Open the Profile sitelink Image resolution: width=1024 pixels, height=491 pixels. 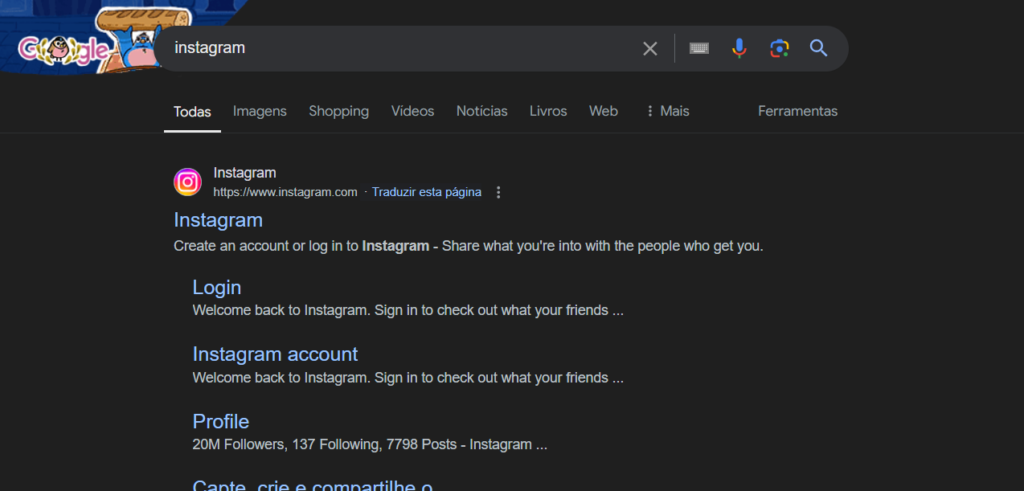pos(221,421)
